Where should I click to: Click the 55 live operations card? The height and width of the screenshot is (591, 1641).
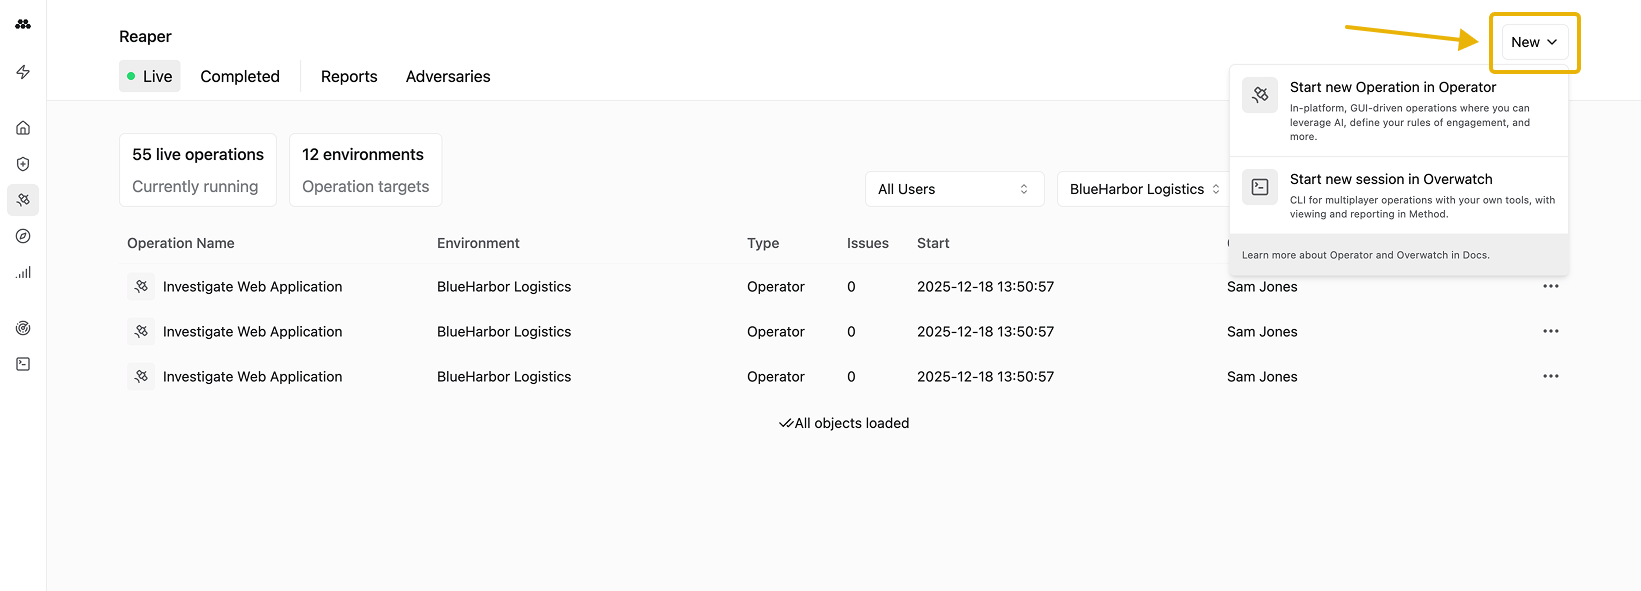[198, 170]
